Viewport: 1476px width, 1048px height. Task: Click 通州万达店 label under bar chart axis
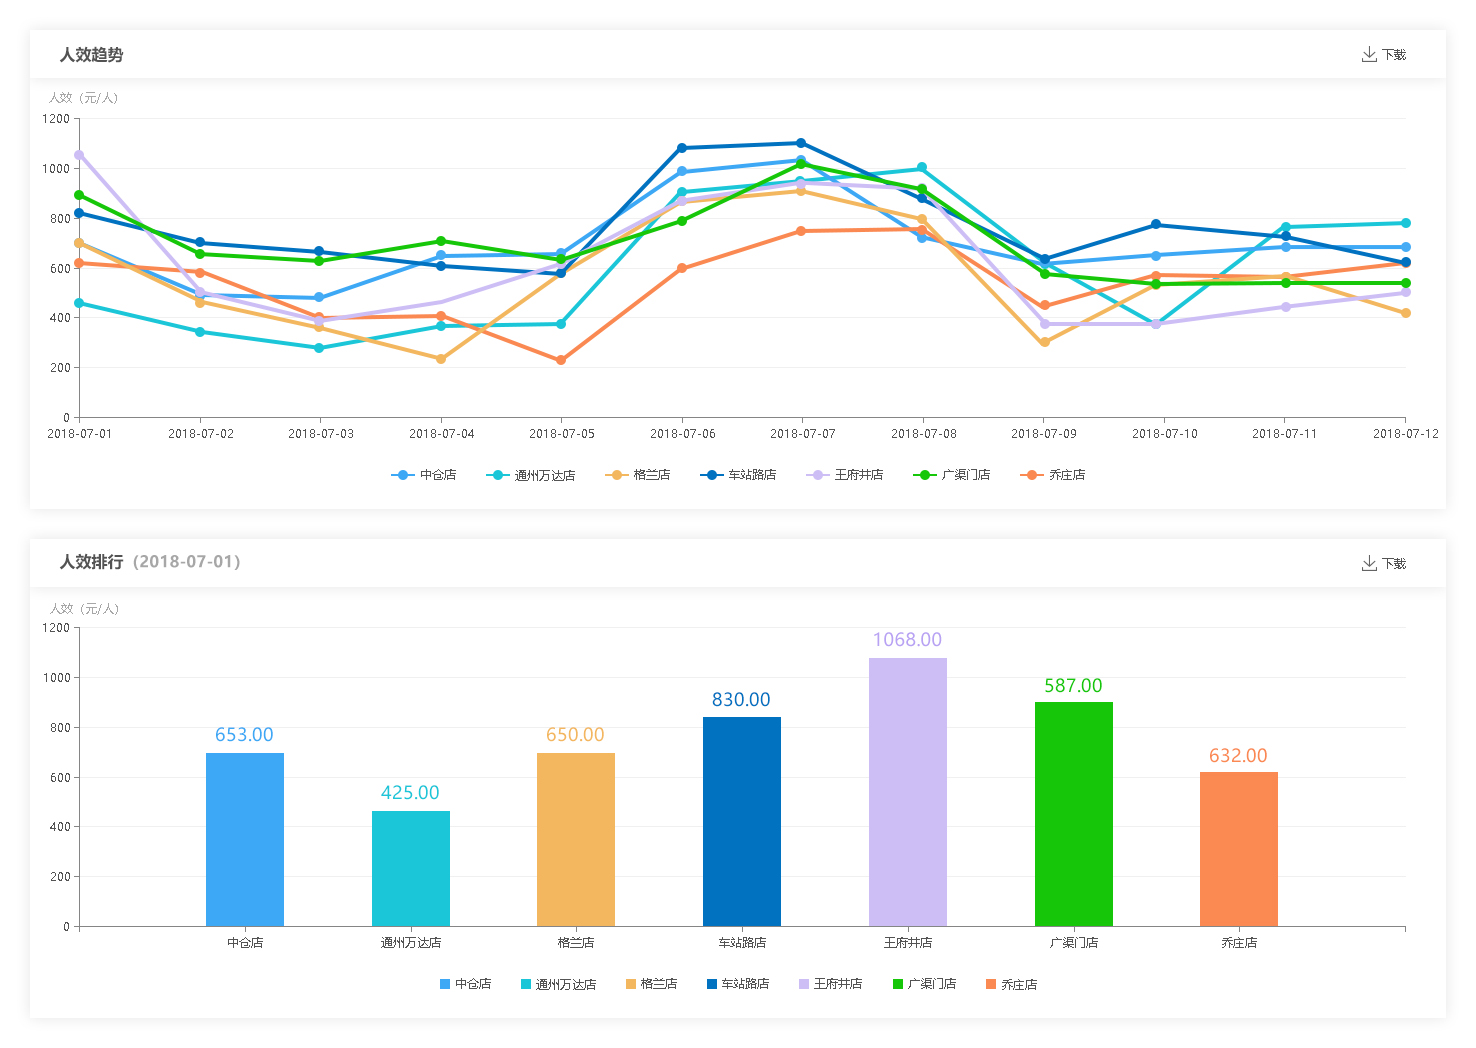click(411, 943)
